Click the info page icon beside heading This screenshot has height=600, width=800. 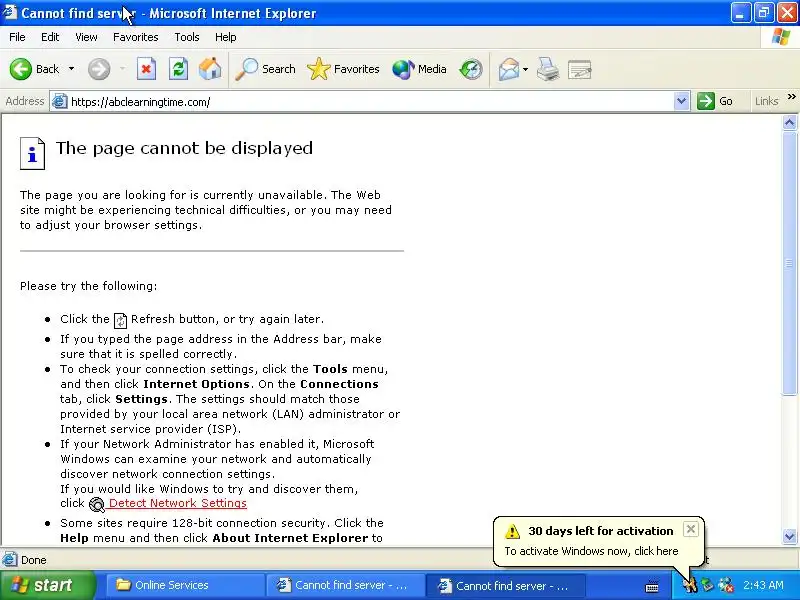click(x=32, y=153)
